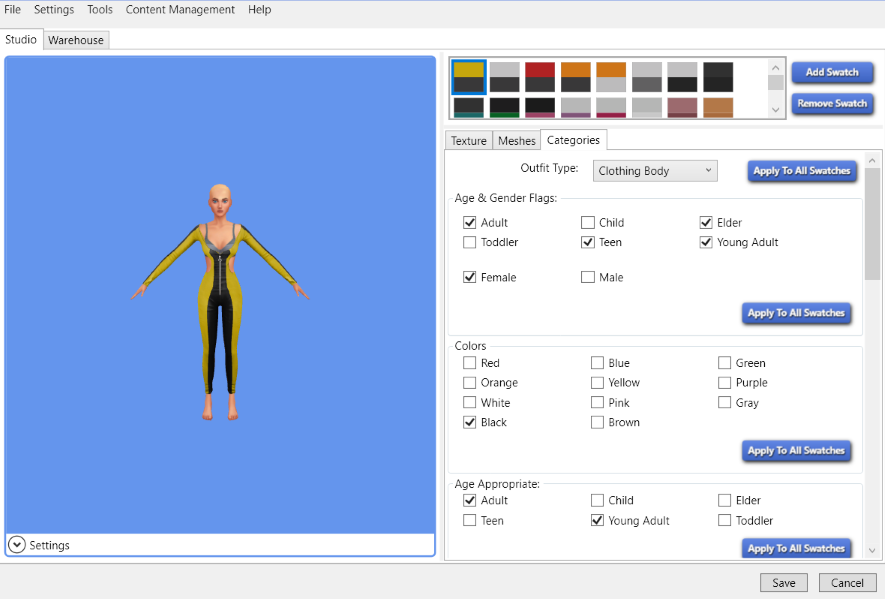Click the swatch list scroll up arrow

pos(776,68)
